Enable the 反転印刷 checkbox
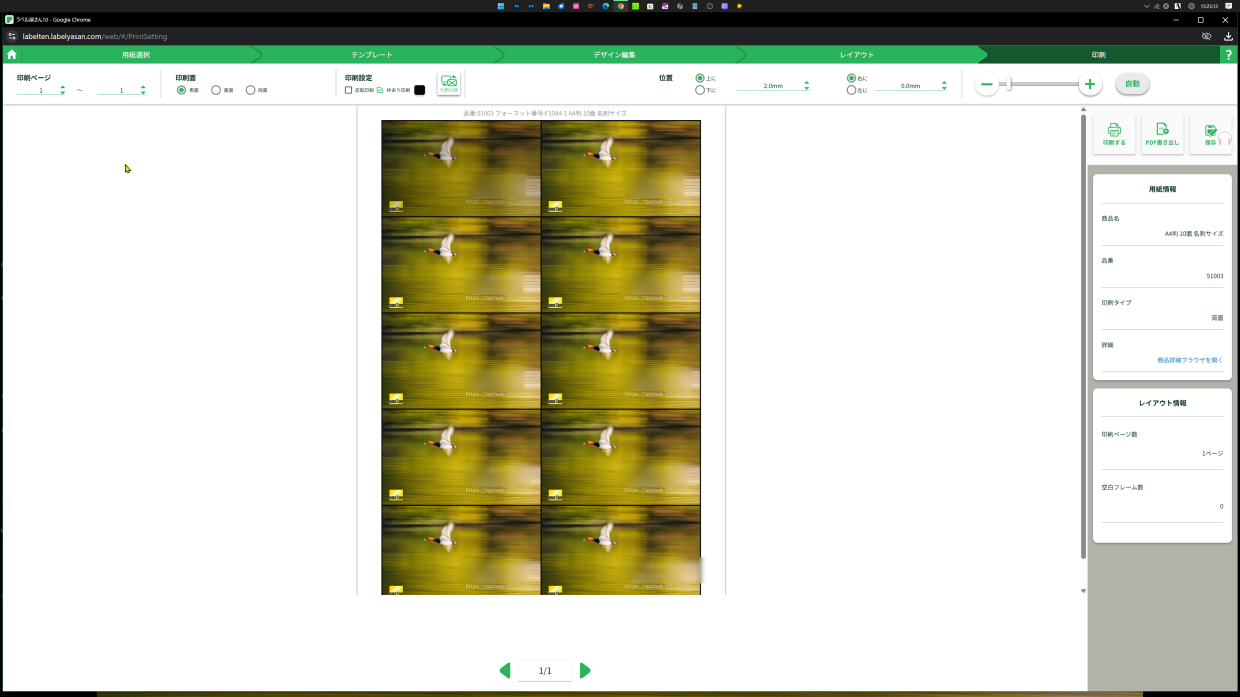The height and width of the screenshot is (697, 1240). tap(349, 90)
